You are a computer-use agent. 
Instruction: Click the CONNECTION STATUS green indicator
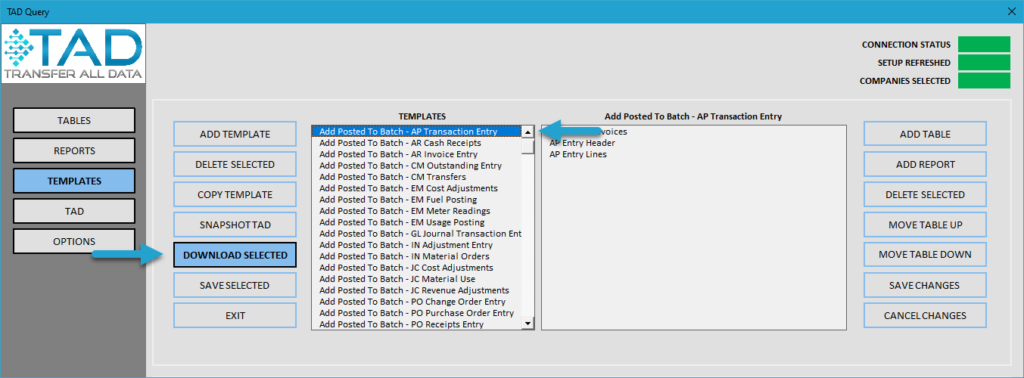point(984,44)
